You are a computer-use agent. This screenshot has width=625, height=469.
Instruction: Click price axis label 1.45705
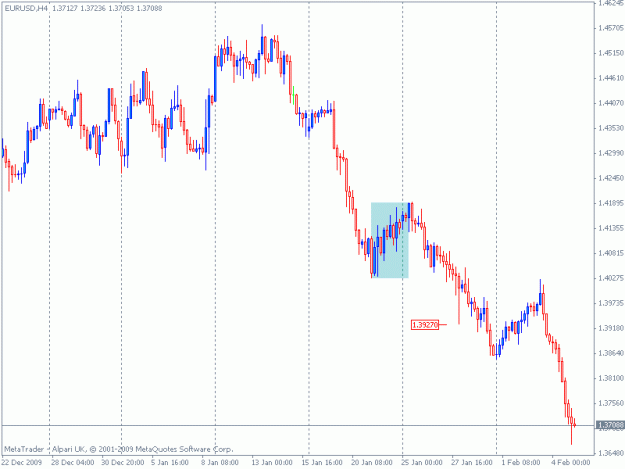pyautogui.click(x=611, y=27)
